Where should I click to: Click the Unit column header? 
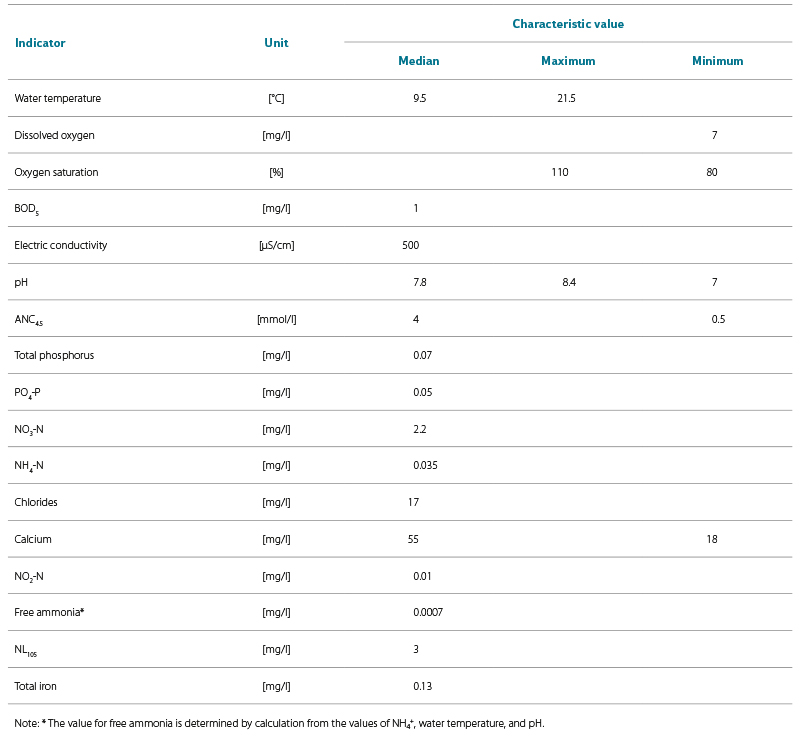[276, 43]
